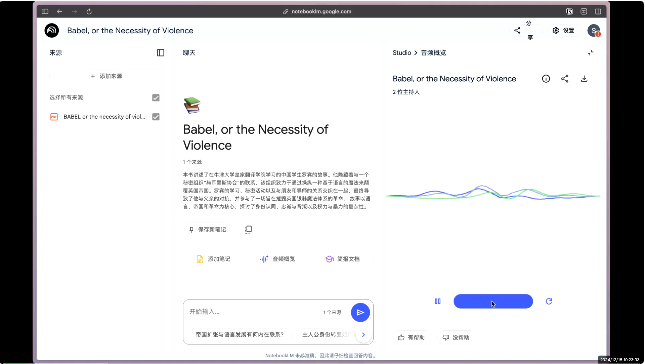The width and height of the screenshot is (645, 364).
Task: Click the PDF icon of the BABEL source
Action: (x=54, y=117)
